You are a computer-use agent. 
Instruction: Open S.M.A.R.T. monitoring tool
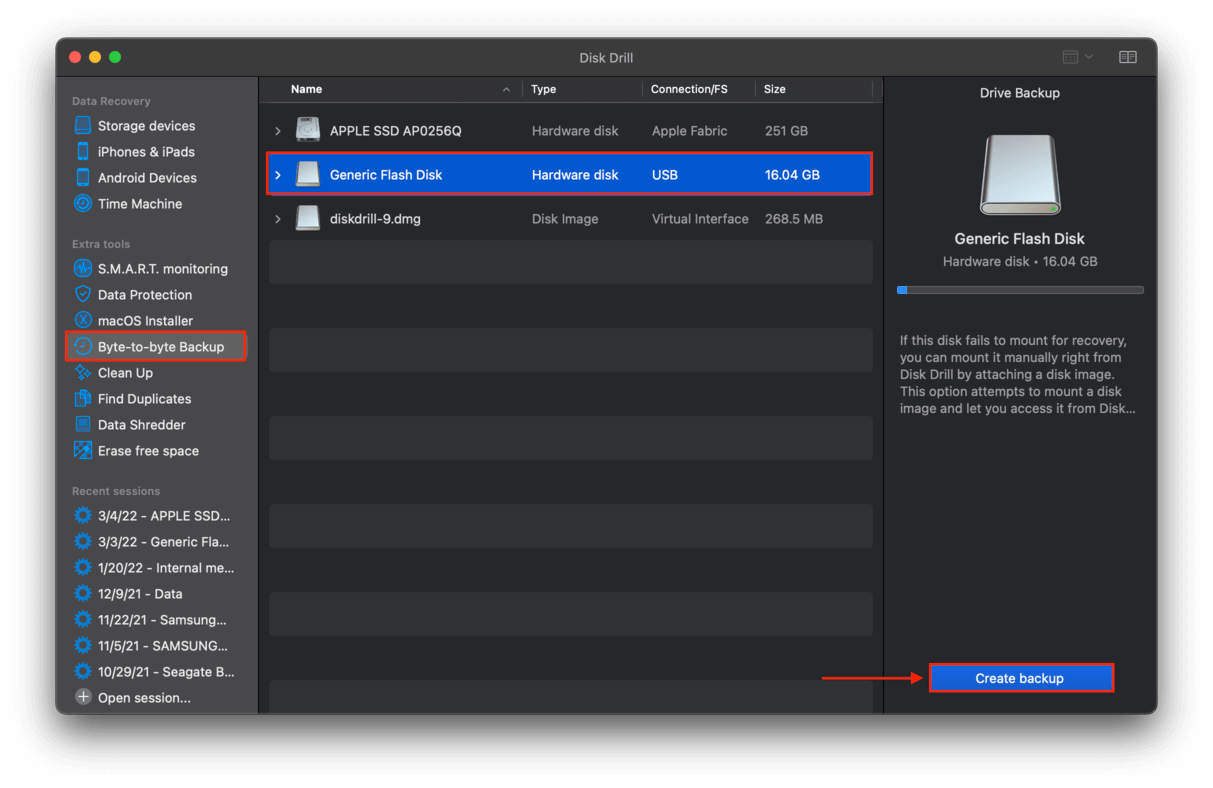tap(162, 269)
